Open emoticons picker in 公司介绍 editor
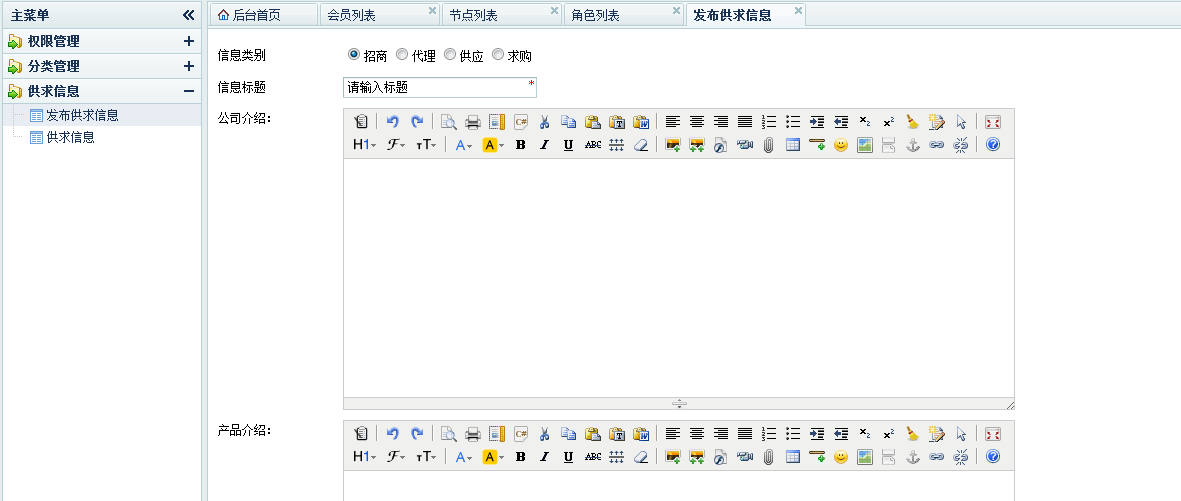The image size is (1181, 501). point(841,145)
